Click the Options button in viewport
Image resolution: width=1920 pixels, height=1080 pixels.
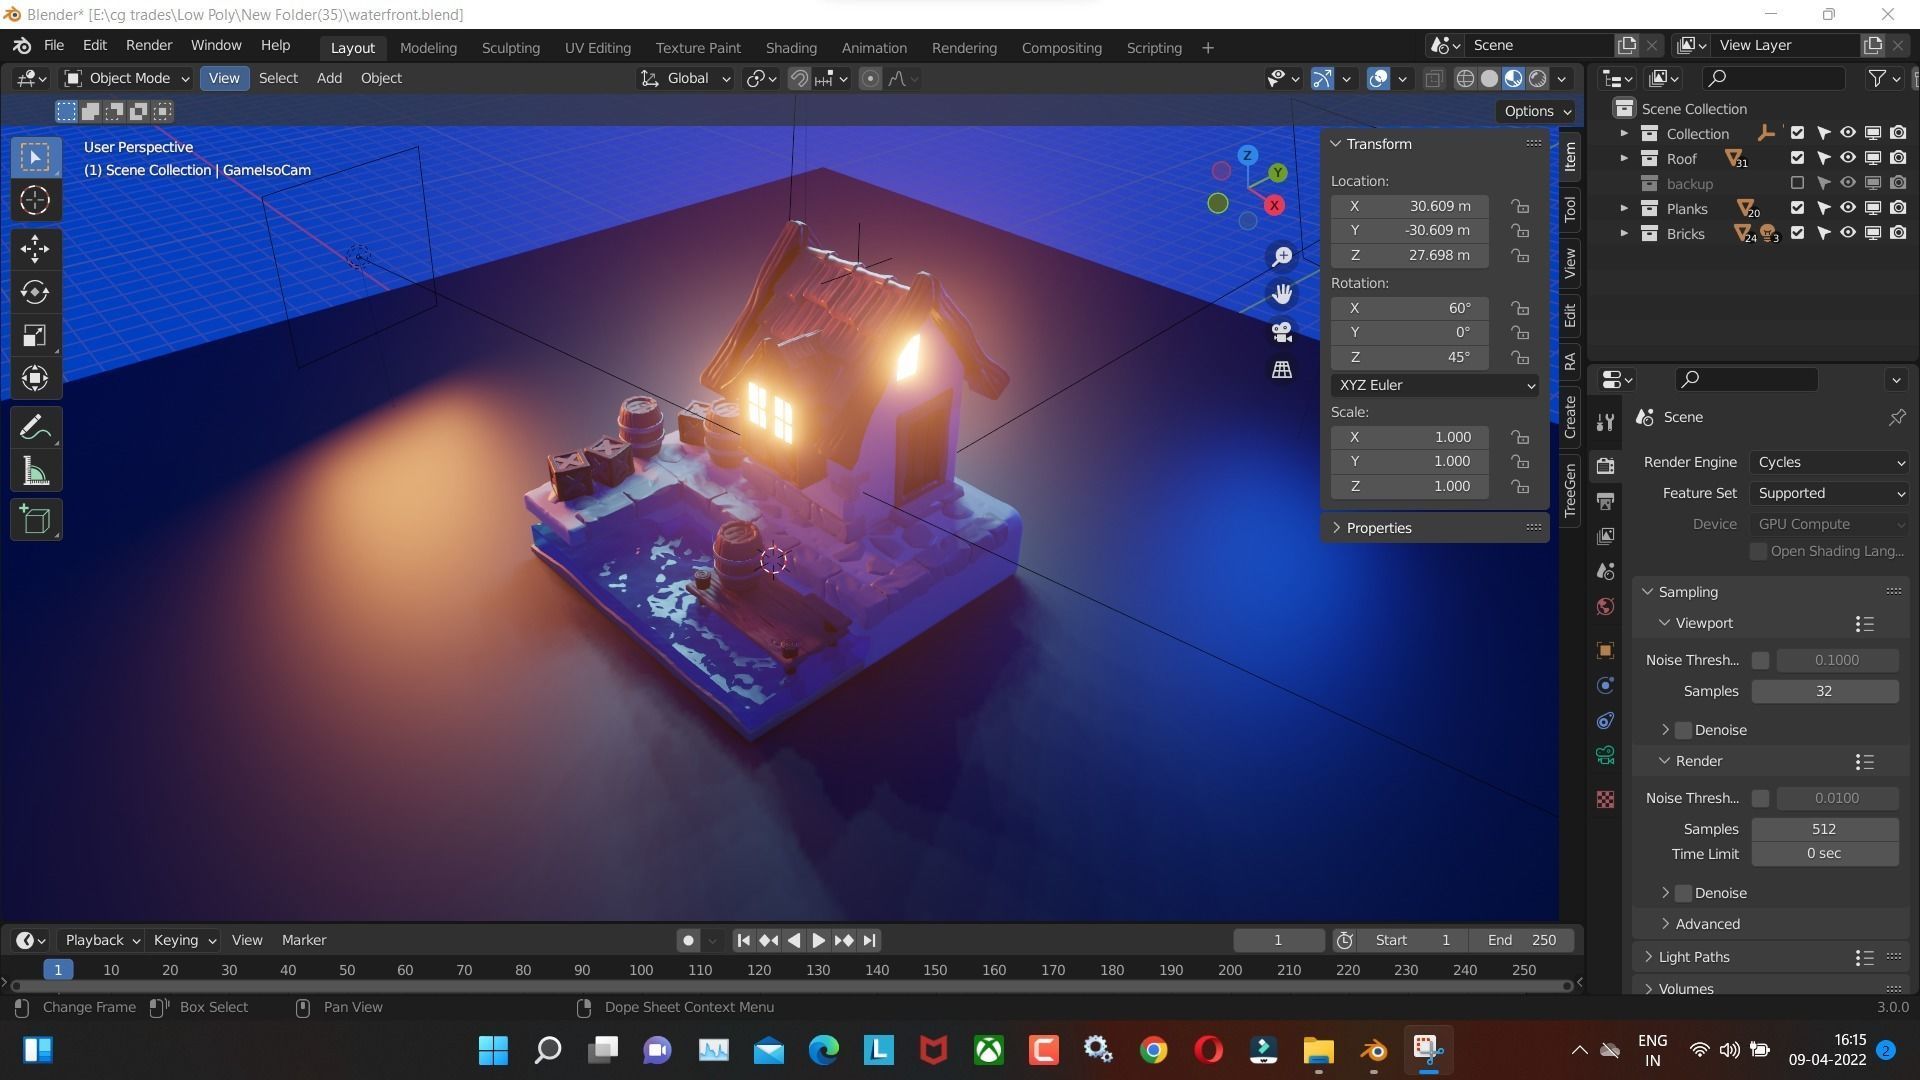[1537, 111]
